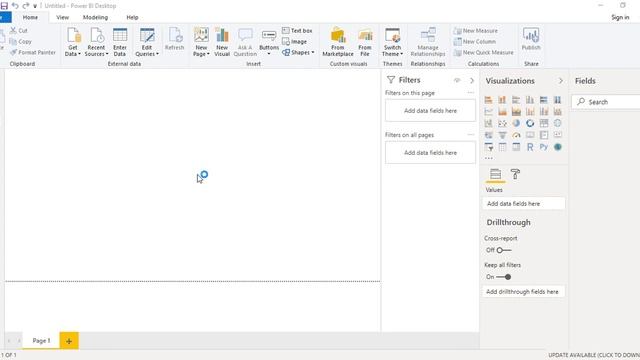Select the Pie chart visual

pos(516,123)
